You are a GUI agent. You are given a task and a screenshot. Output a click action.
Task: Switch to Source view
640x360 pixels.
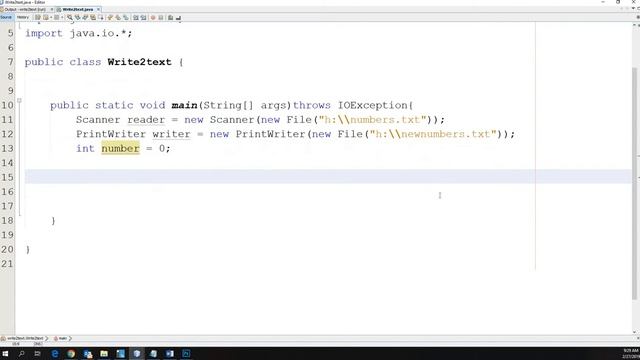click(x=6, y=17)
